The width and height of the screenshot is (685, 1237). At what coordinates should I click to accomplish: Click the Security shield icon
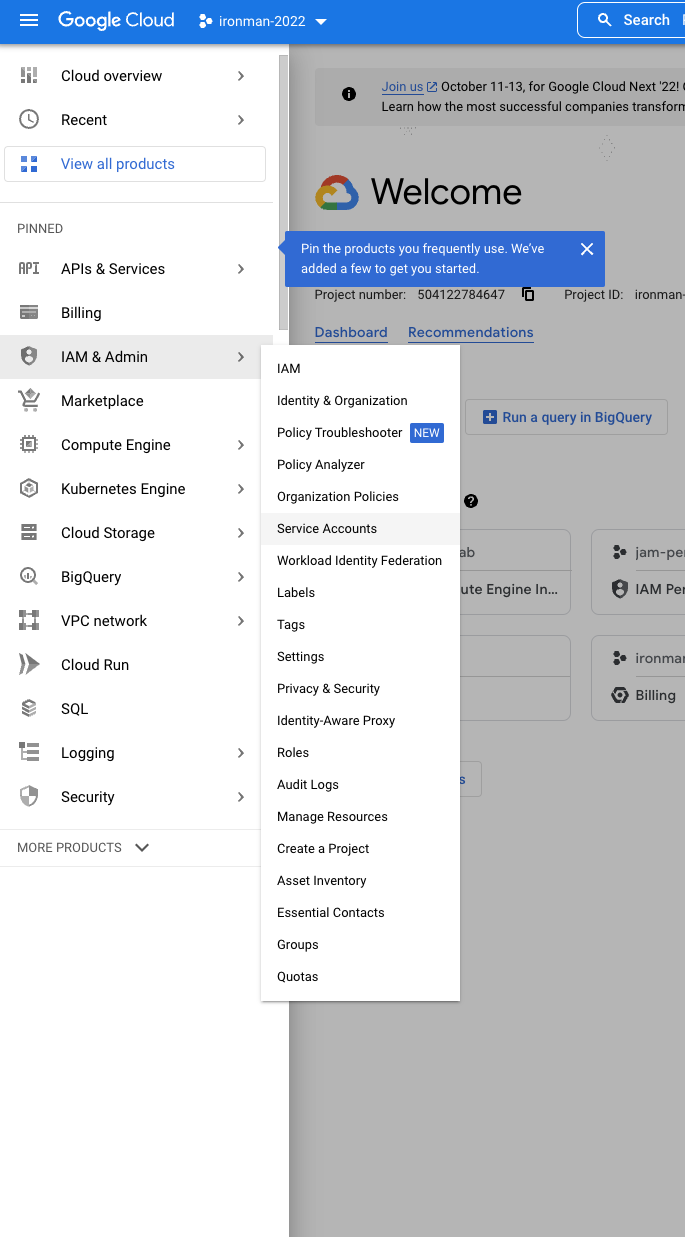click(29, 797)
